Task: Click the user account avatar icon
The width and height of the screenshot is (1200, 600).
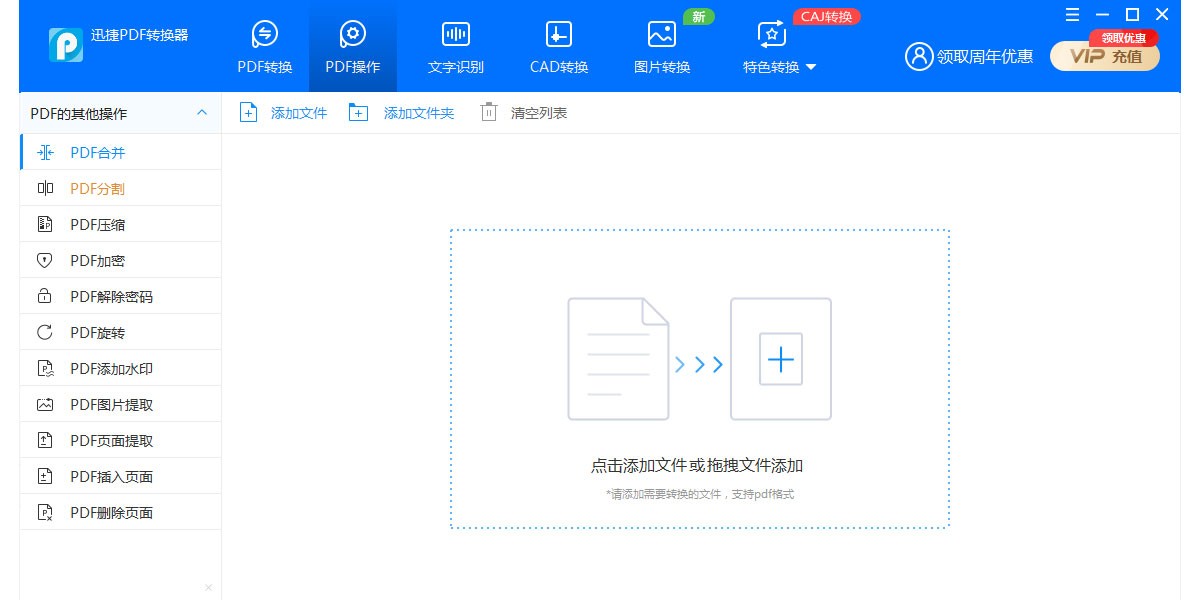Action: click(x=918, y=56)
